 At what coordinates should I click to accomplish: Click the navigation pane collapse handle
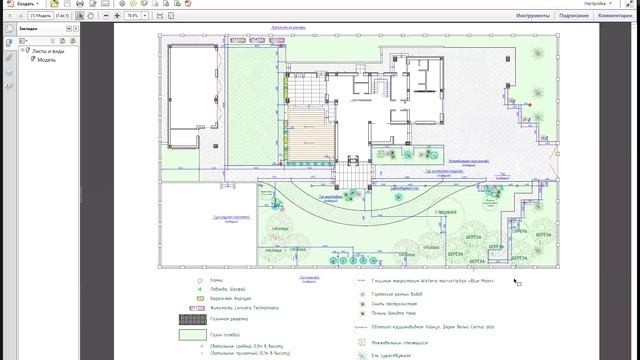coord(81,194)
